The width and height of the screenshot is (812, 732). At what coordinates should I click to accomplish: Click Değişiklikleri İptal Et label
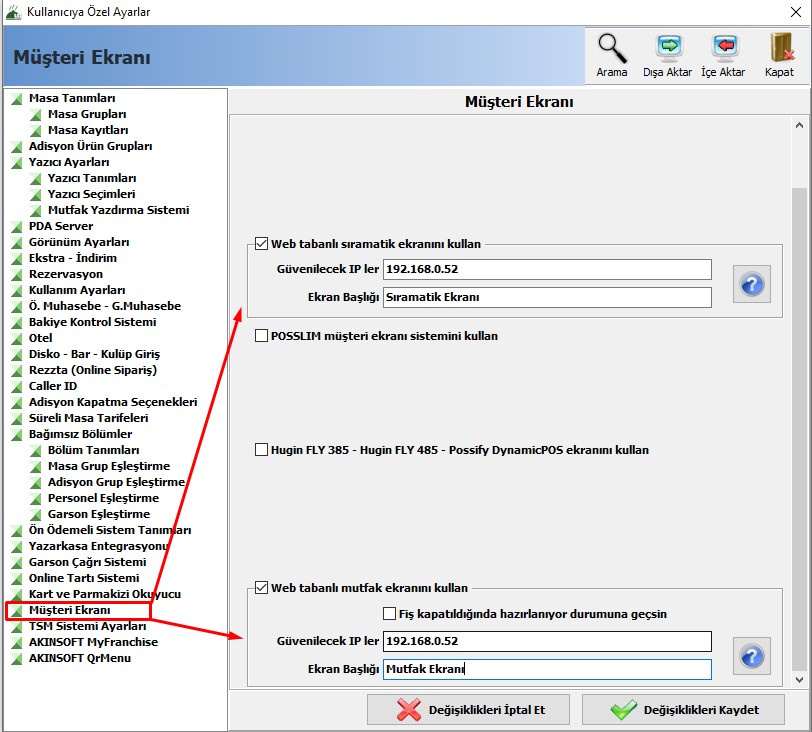[x=487, y=710]
